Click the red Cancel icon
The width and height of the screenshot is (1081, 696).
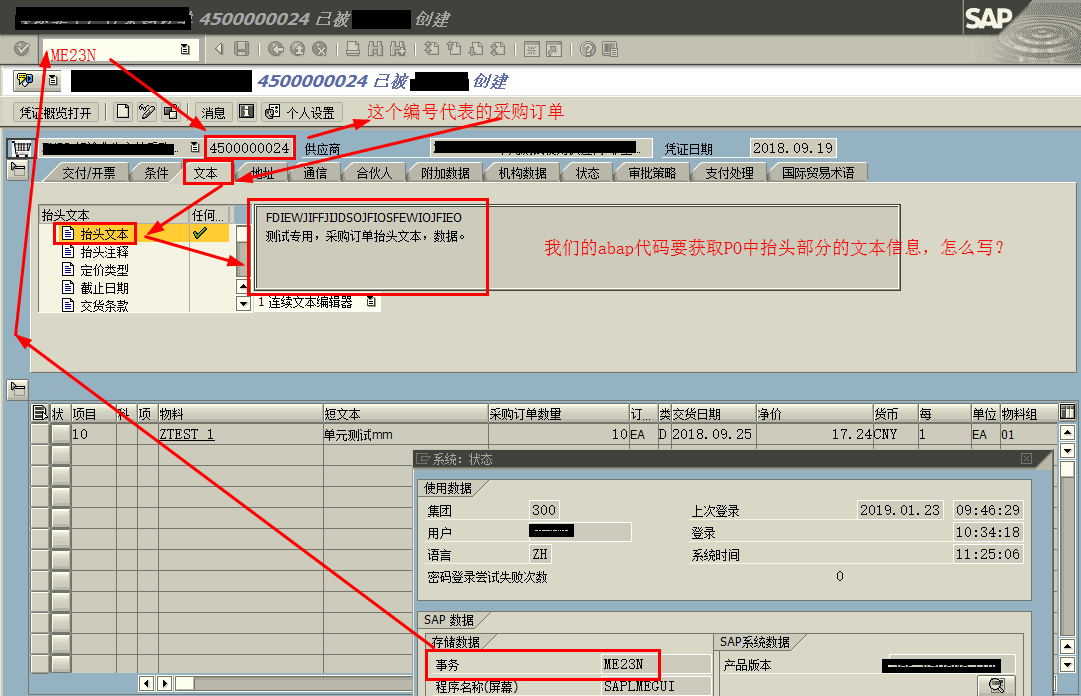(319, 49)
